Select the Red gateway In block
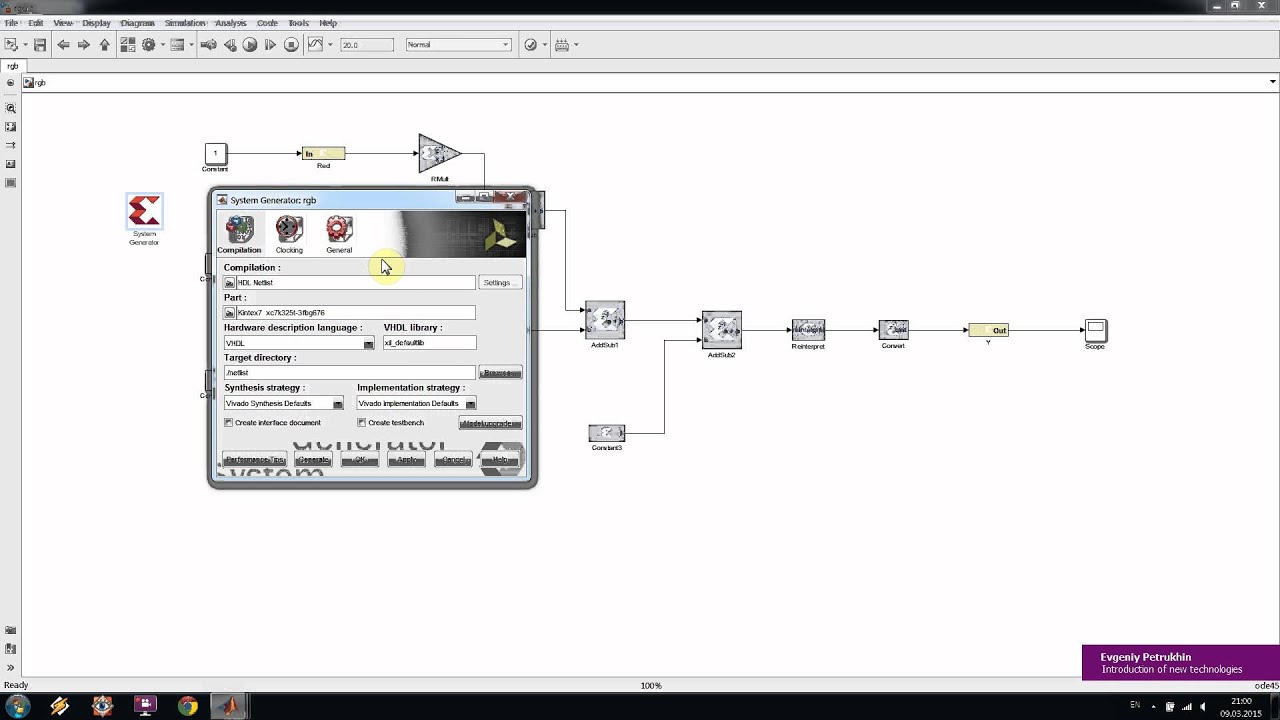1280x720 pixels. coord(323,153)
